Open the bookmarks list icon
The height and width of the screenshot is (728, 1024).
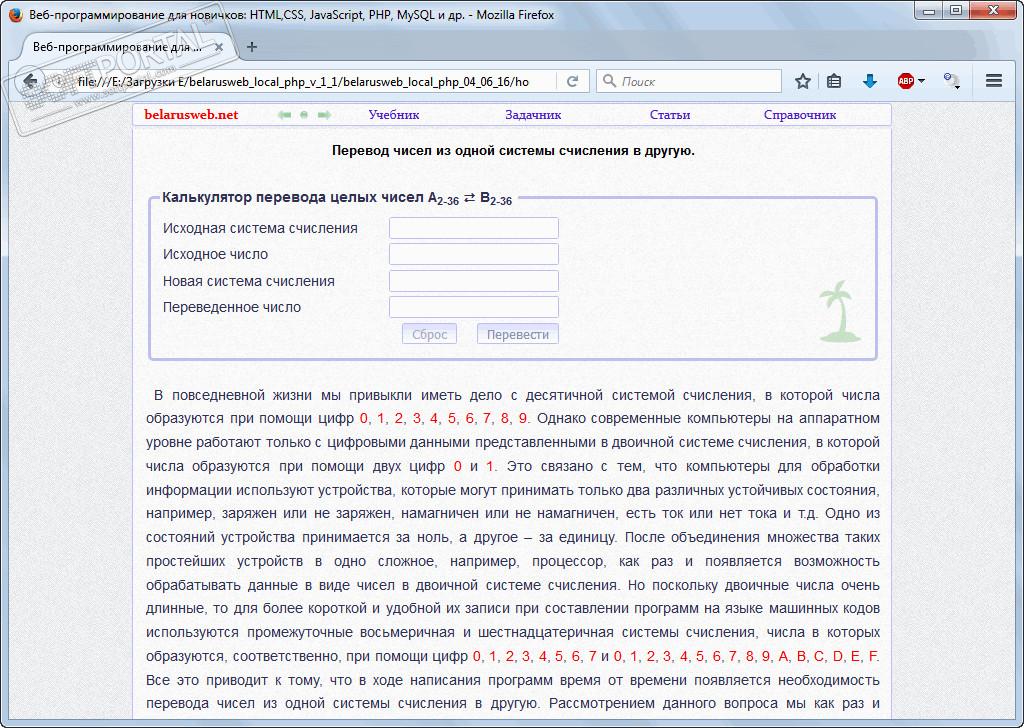pyautogui.click(x=834, y=81)
